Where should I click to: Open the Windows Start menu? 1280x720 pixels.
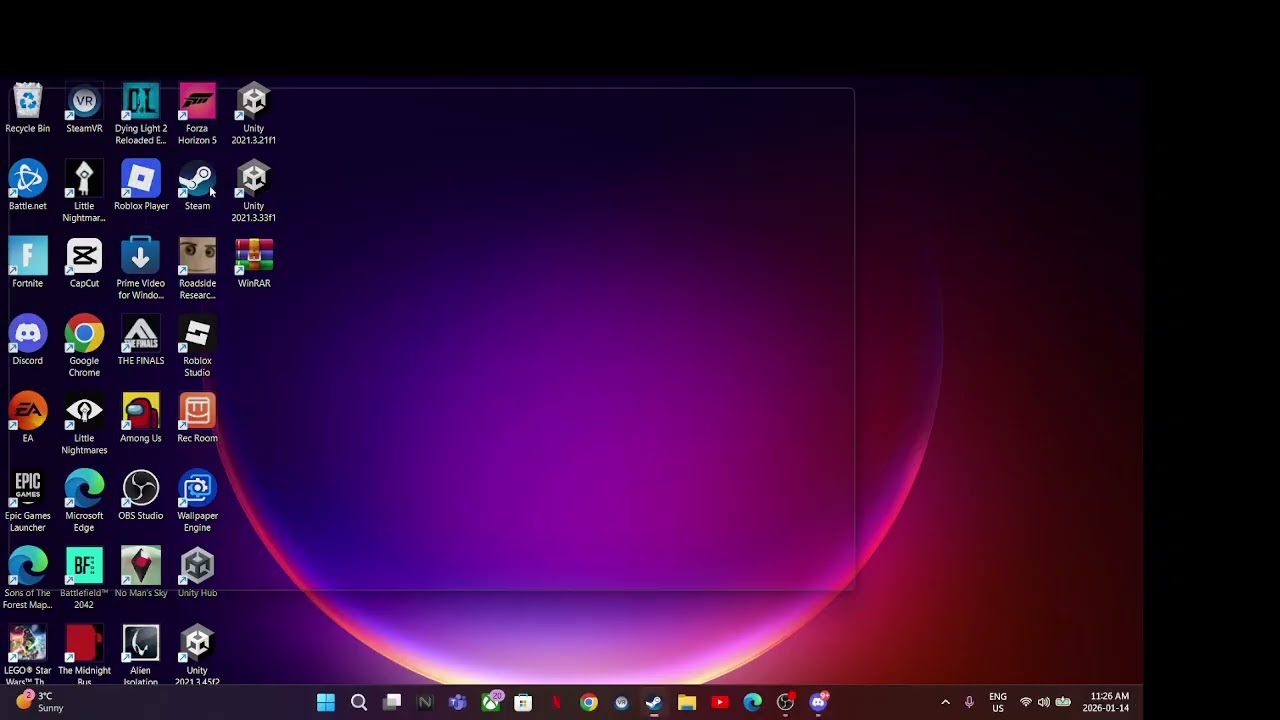pyautogui.click(x=326, y=703)
